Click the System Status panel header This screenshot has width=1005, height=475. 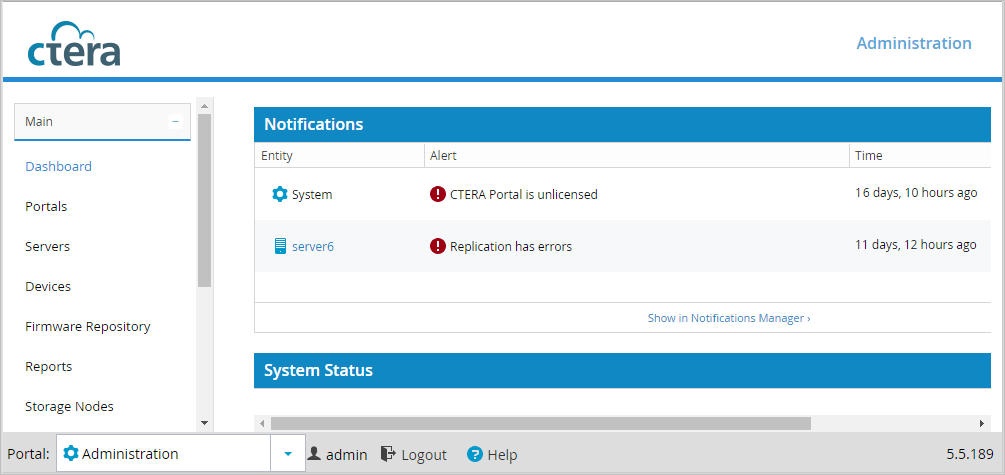coord(622,371)
